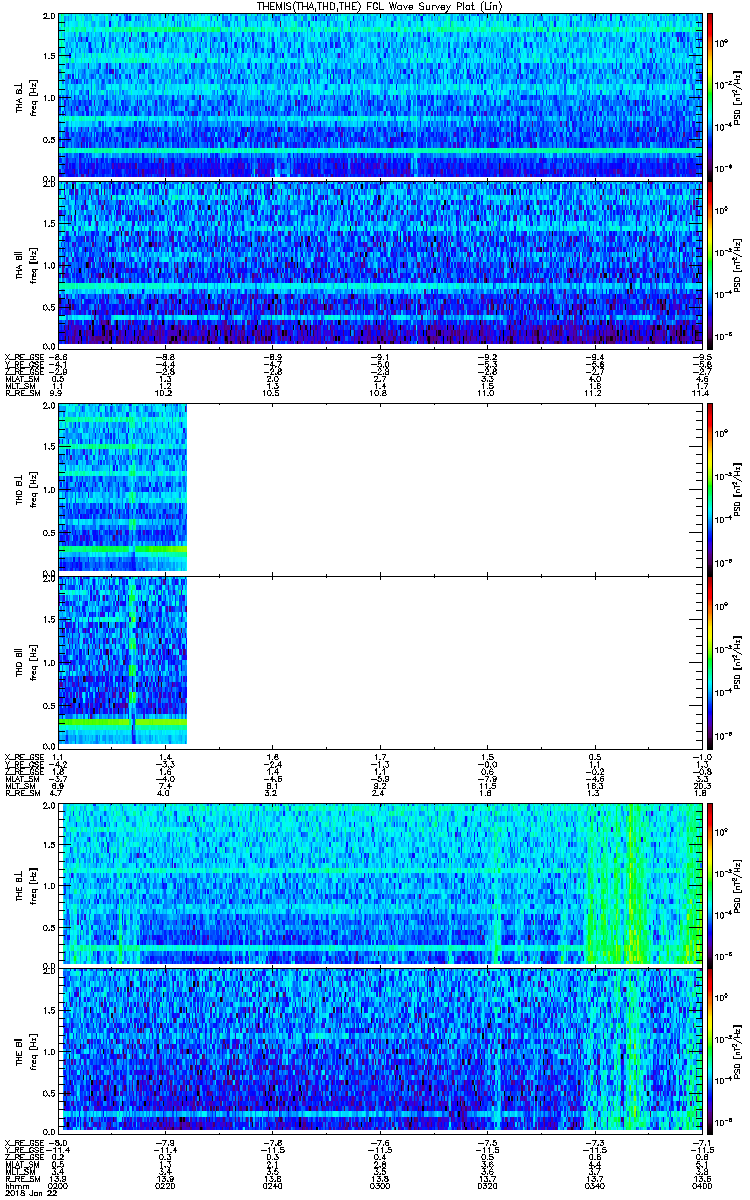Click the '2.0' frequency tick of THE B⊥
Image resolution: width=750 pixels, height=1200 pixels.
pos(48,806)
